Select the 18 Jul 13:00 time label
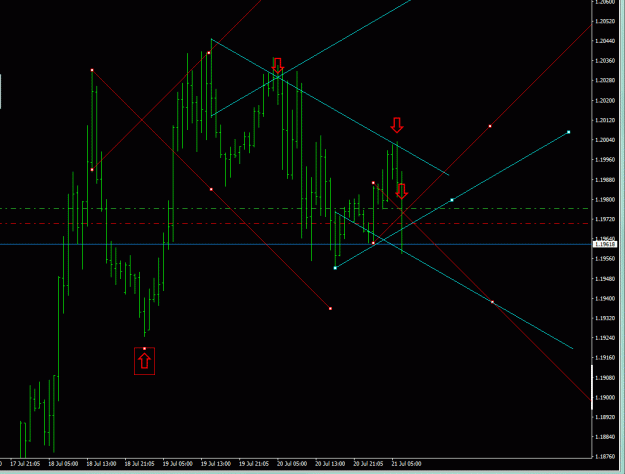Screen dimensions: 625x474 [101, 464]
